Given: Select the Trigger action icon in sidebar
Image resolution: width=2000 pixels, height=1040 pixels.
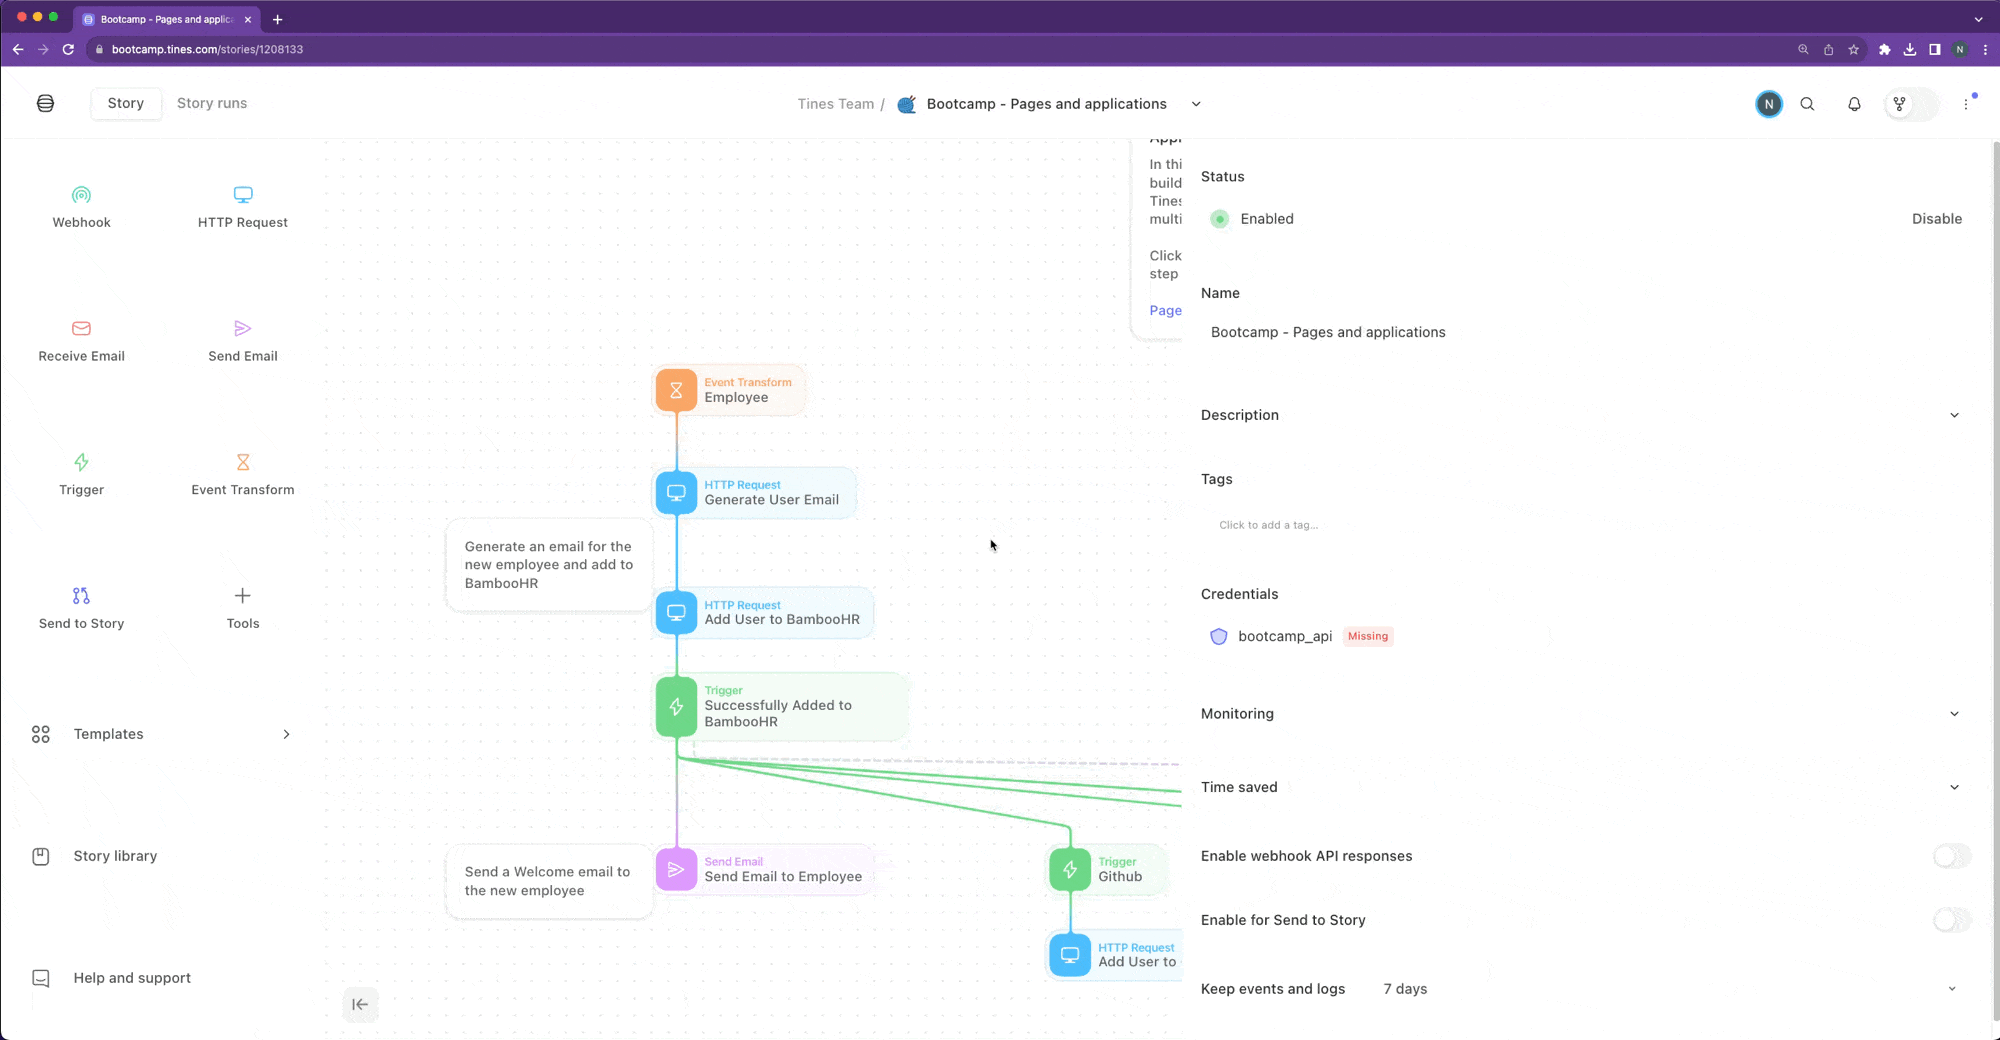Looking at the screenshot, I should pos(81,462).
